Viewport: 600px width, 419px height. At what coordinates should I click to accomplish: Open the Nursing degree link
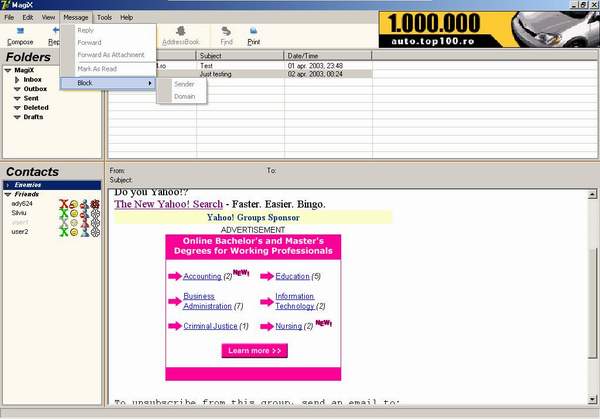(x=289, y=326)
